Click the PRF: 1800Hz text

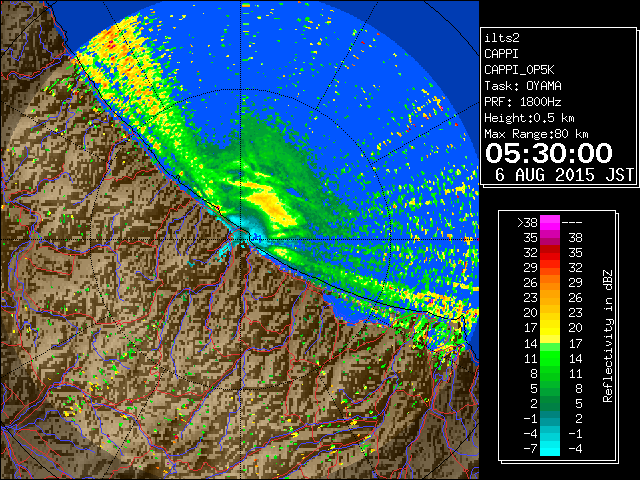point(522,102)
